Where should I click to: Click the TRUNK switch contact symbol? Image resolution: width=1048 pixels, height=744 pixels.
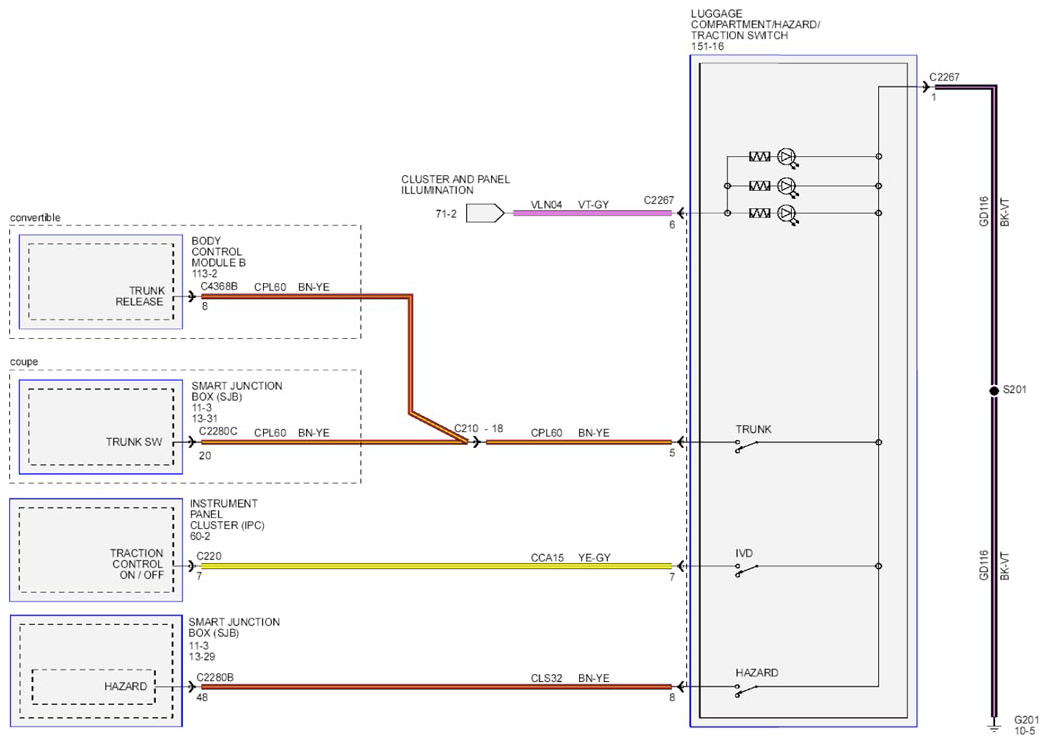coord(747,446)
